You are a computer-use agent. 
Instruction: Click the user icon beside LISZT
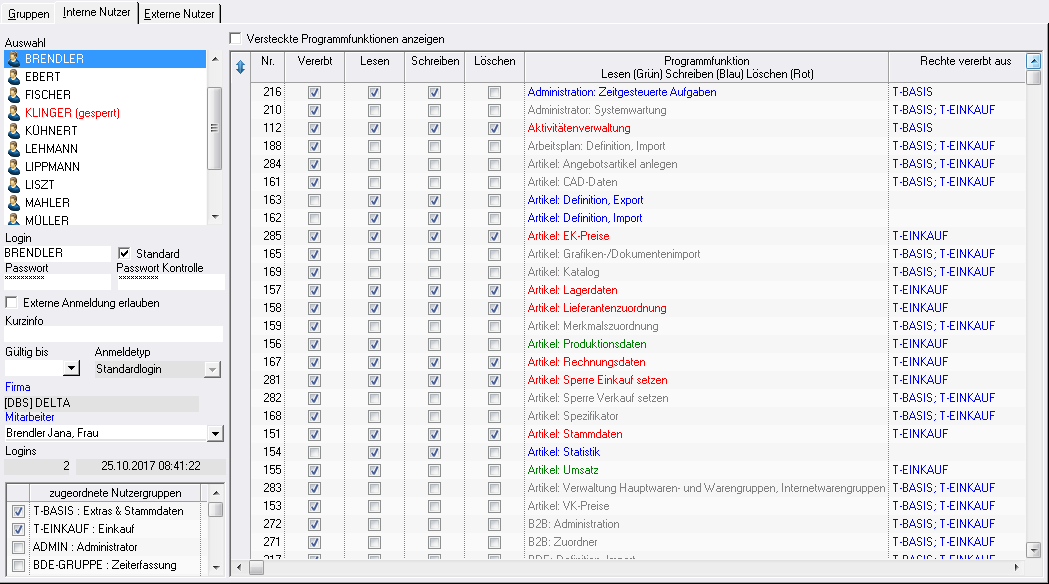(x=14, y=185)
